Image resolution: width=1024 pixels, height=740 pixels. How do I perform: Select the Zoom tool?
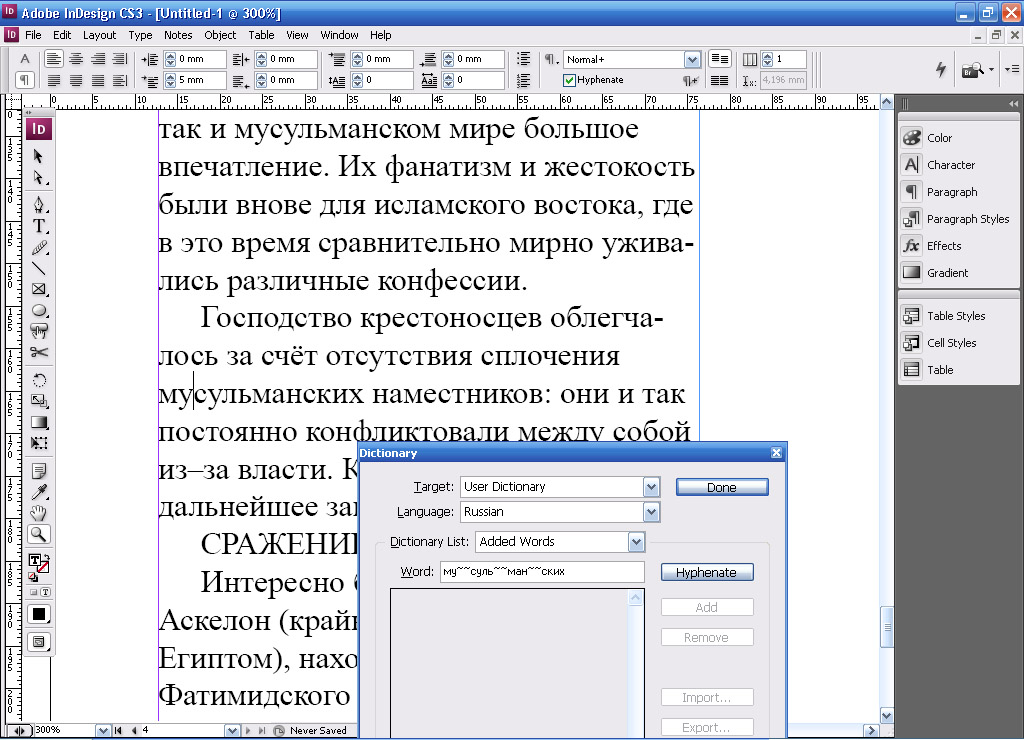click(x=39, y=534)
